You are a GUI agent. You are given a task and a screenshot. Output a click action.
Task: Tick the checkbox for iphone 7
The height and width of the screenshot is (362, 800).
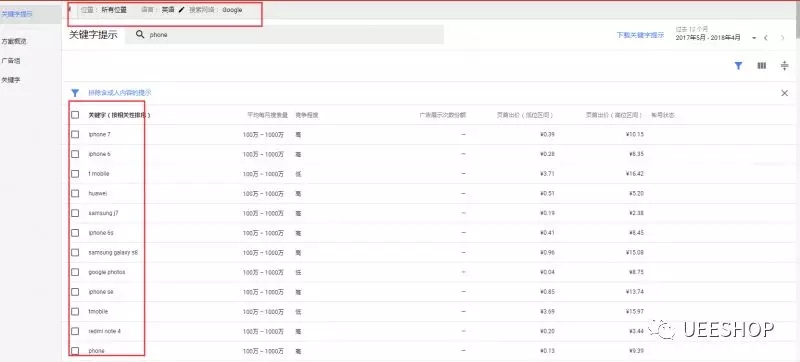75,135
